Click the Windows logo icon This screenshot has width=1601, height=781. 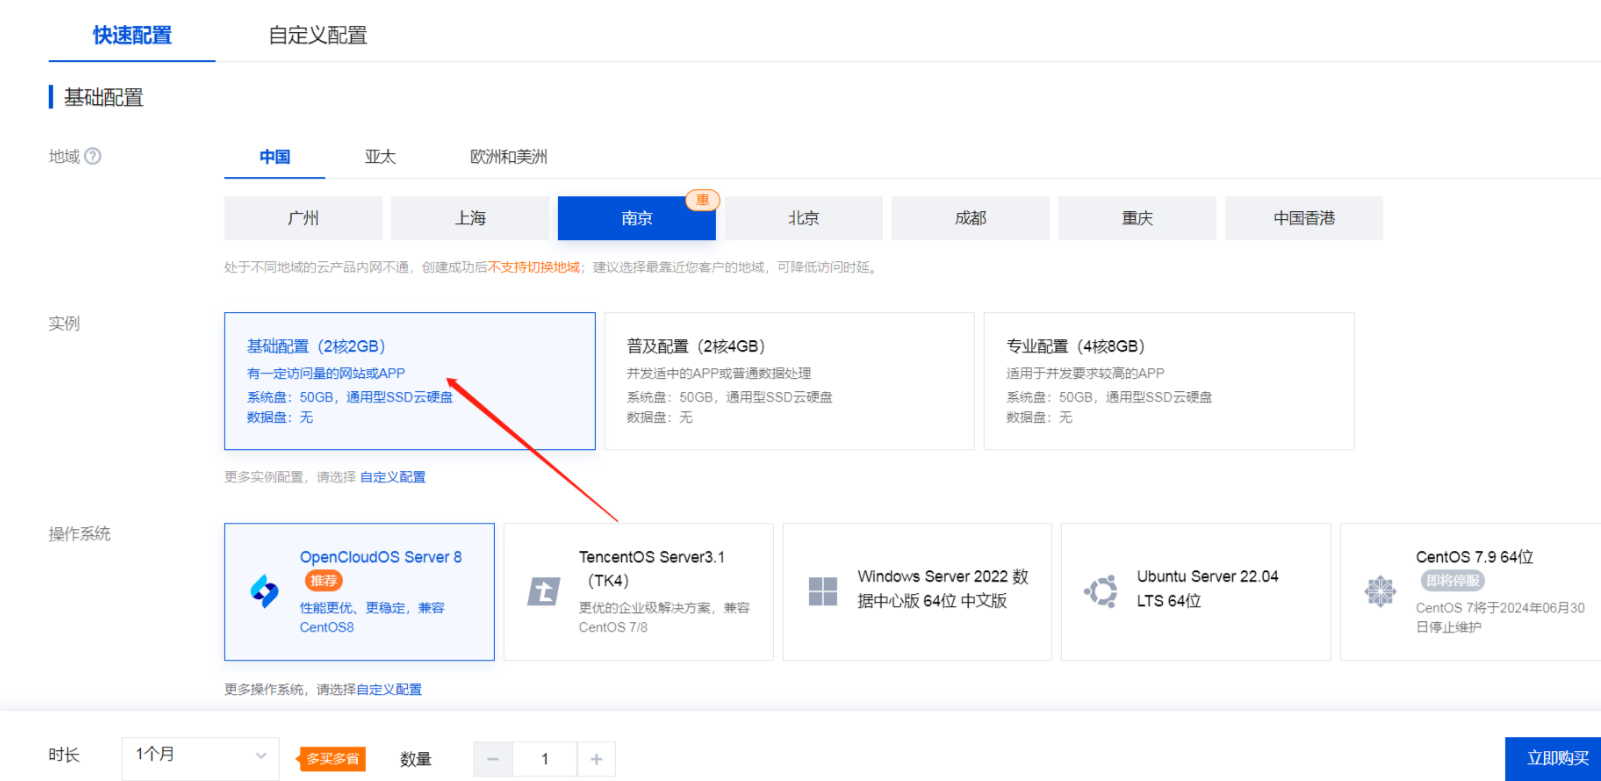pos(823,592)
